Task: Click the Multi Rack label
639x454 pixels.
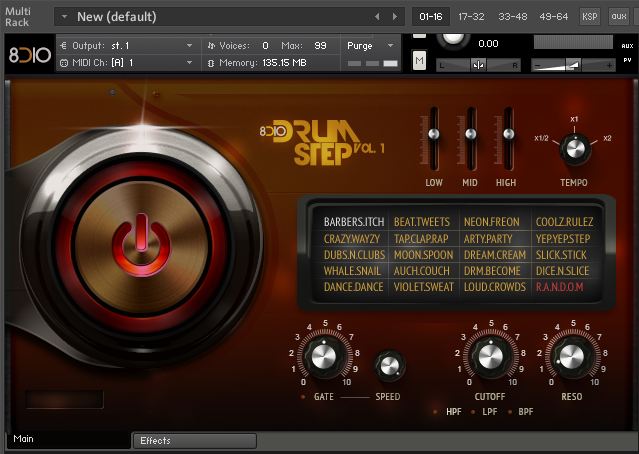Action: pos(17,16)
